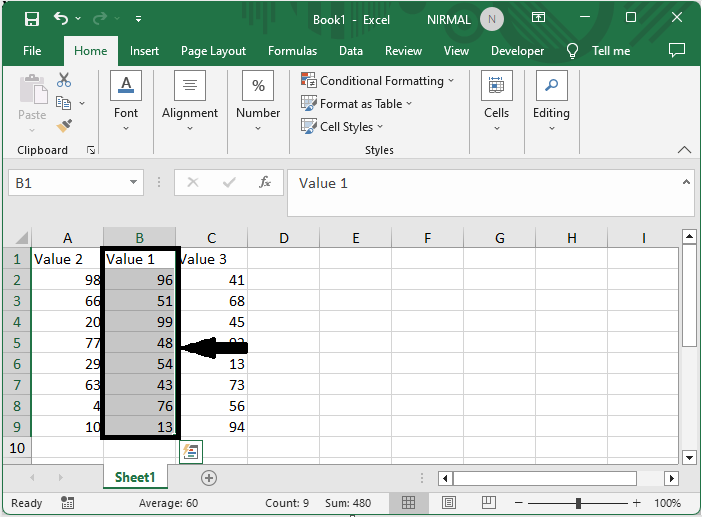Click cell C2 containing 41
The width and height of the screenshot is (702, 517).
tap(214, 280)
